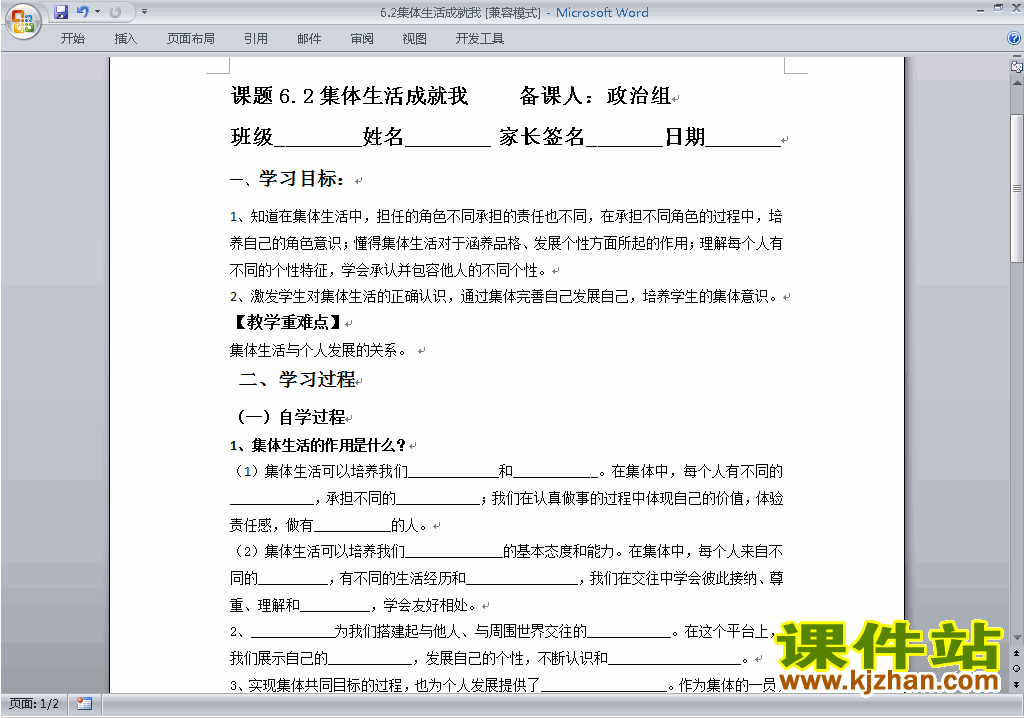
Task: Click the title line '课题 6.2 集体生活成就我'
Action: click(349, 96)
